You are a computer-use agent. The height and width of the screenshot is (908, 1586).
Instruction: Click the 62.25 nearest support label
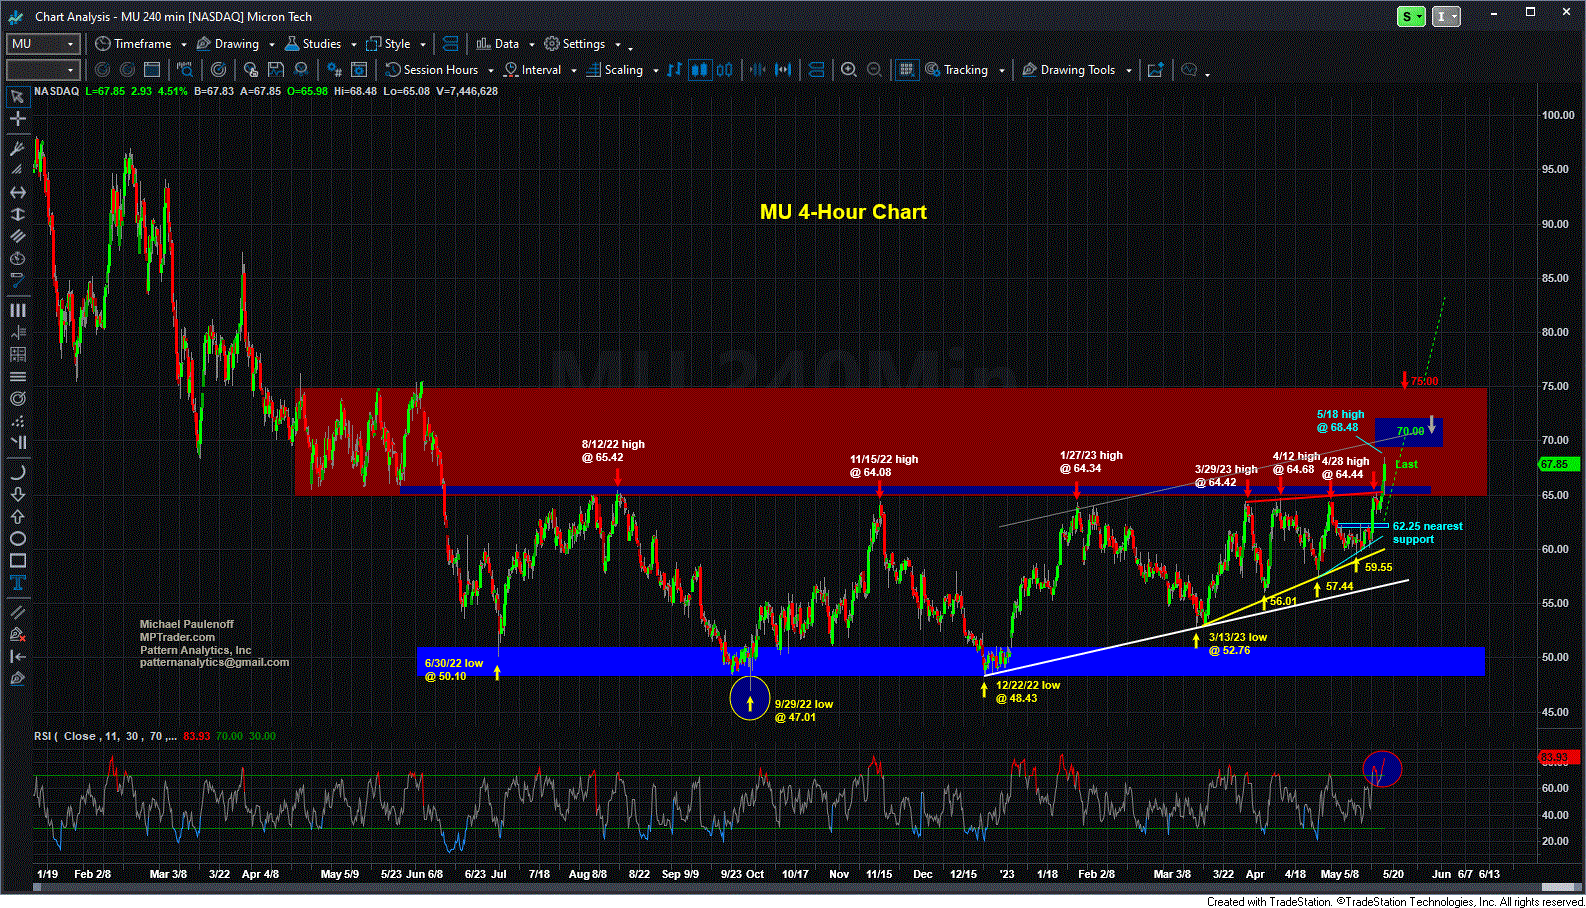click(x=1427, y=533)
